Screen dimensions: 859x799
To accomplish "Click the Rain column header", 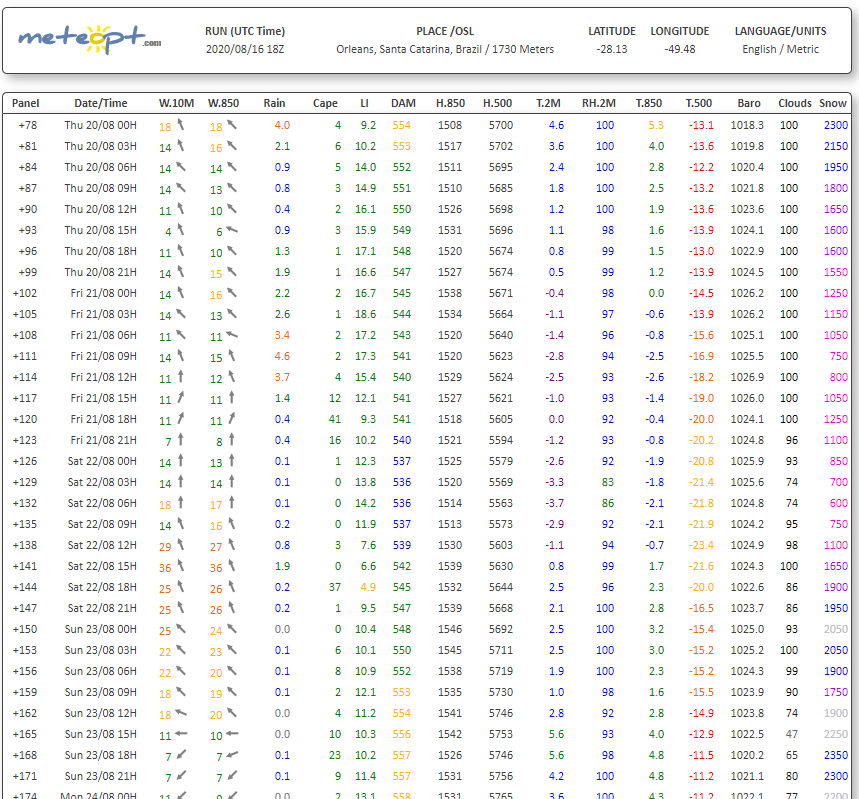I will (274, 103).
